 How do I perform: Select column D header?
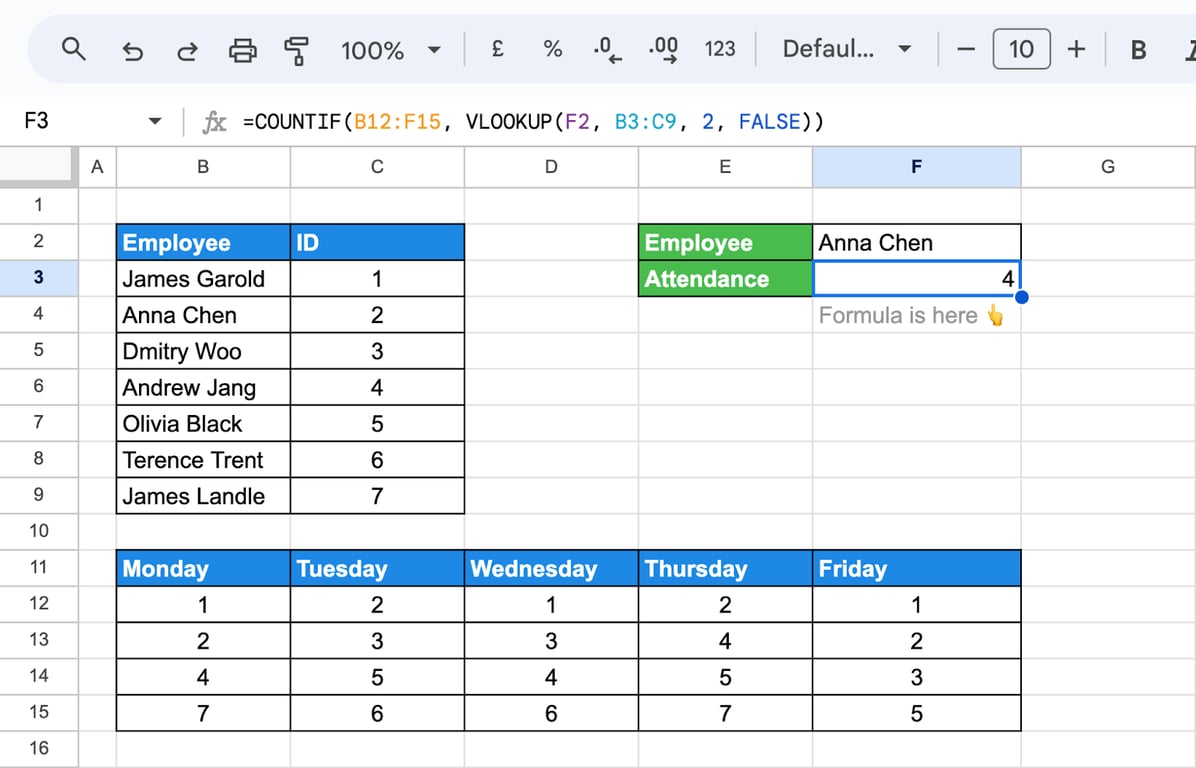551,166
